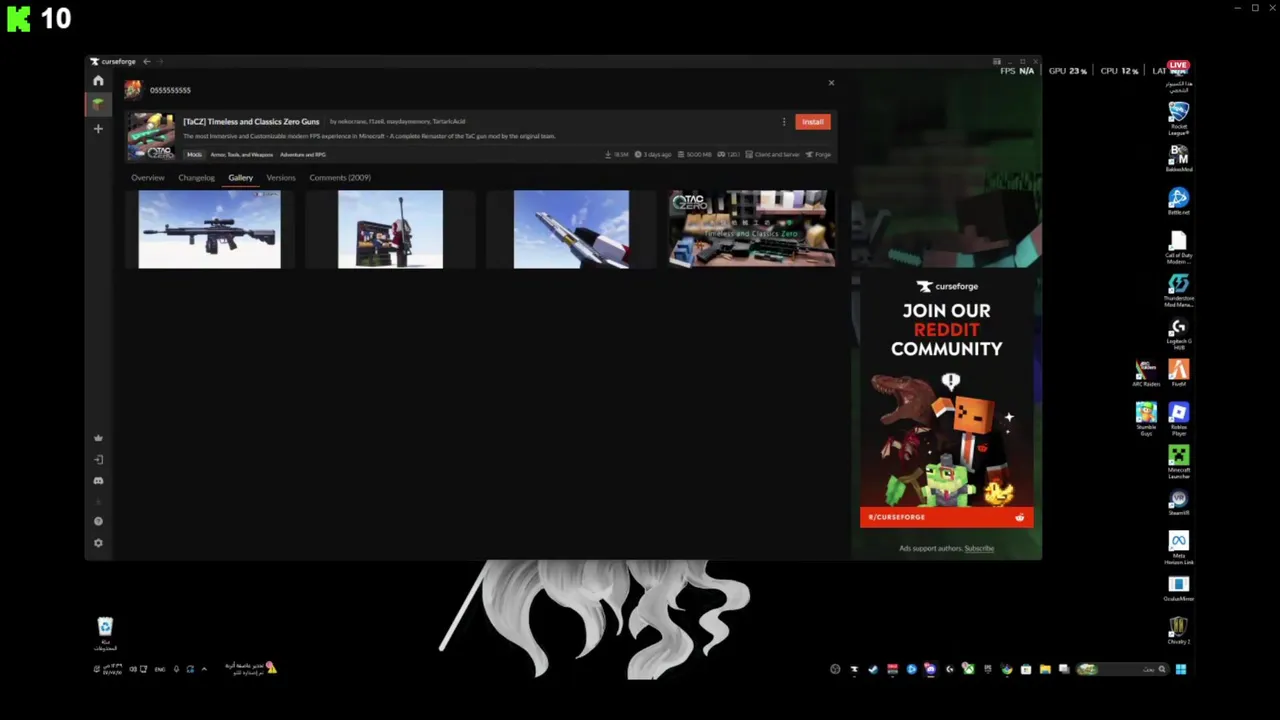Add a new game with plus icon
1280x720 pixels.
[98, 129]
